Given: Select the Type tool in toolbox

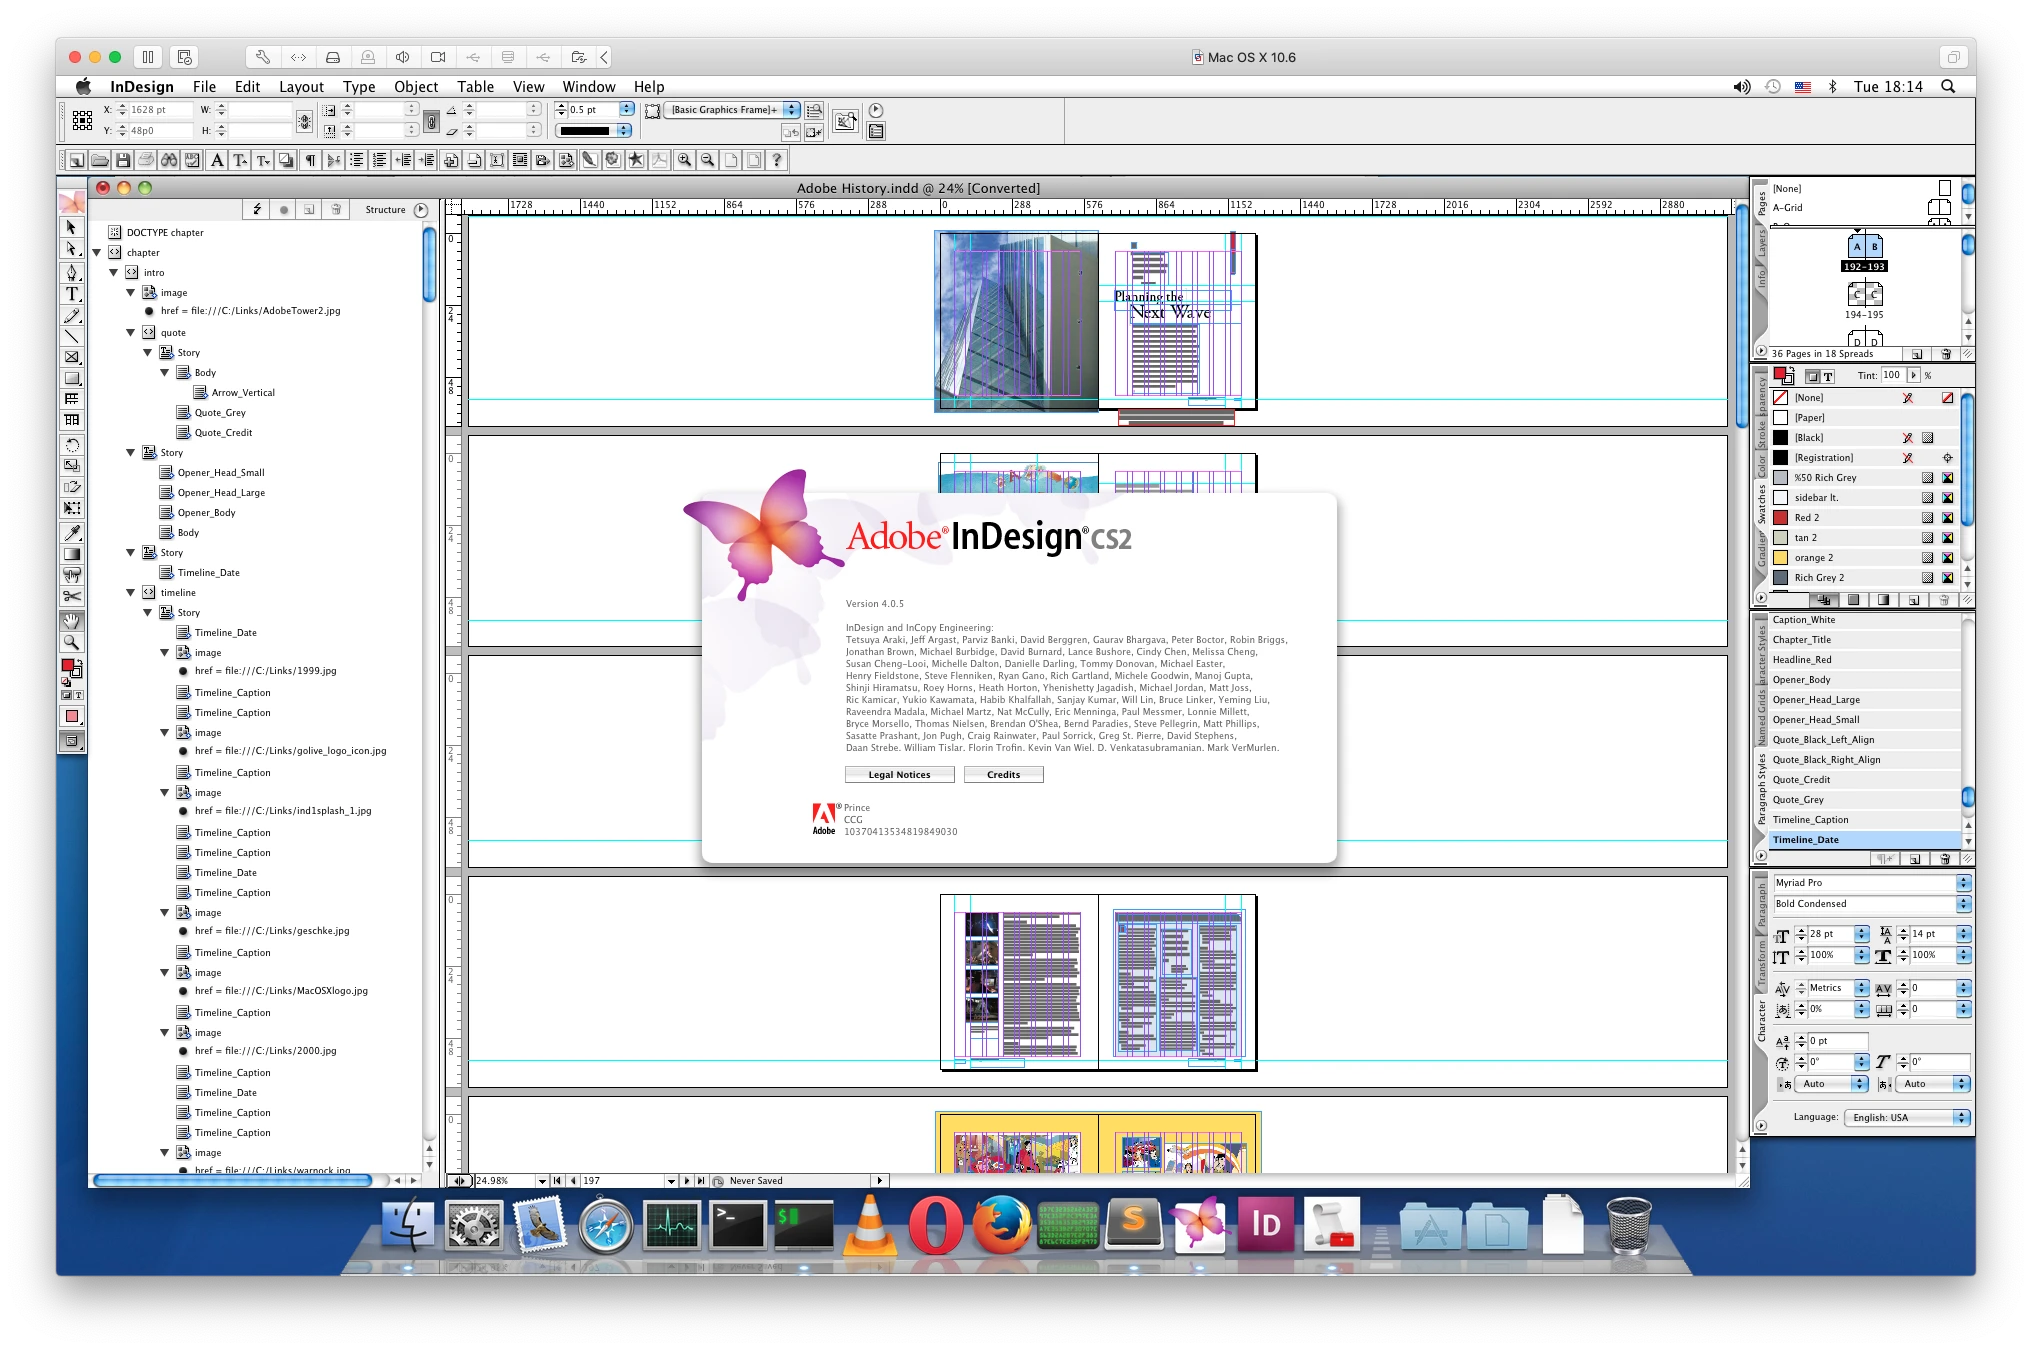Looking at the screenshot, I should (72, 294).
